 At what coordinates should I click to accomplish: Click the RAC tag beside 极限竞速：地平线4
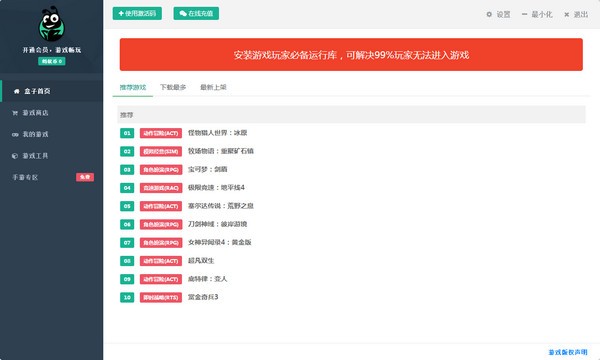tap(161, 188)
